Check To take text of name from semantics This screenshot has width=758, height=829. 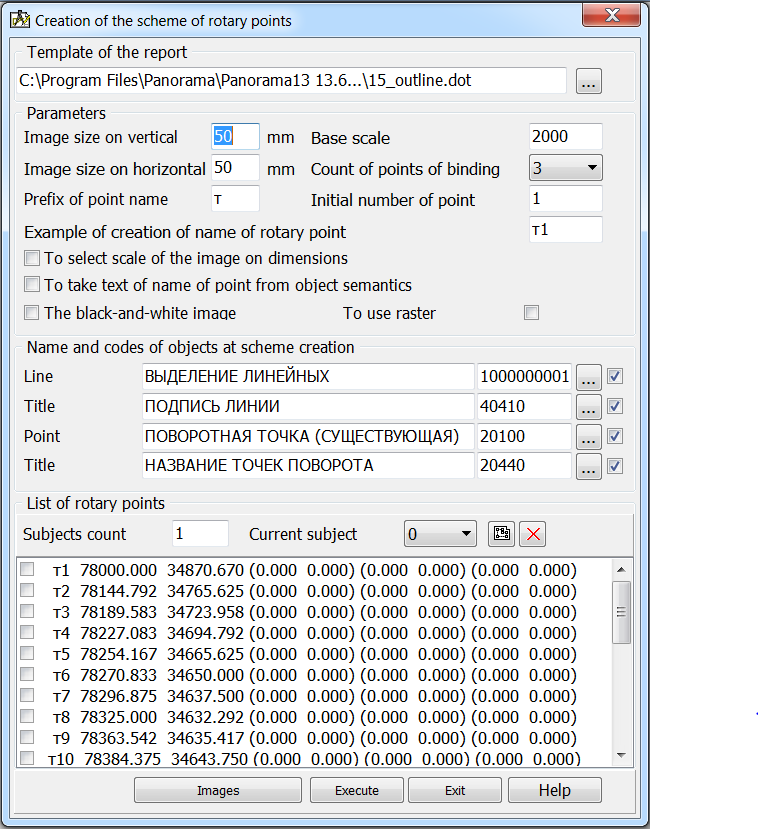pyautogui.click(x=32, y=285)
